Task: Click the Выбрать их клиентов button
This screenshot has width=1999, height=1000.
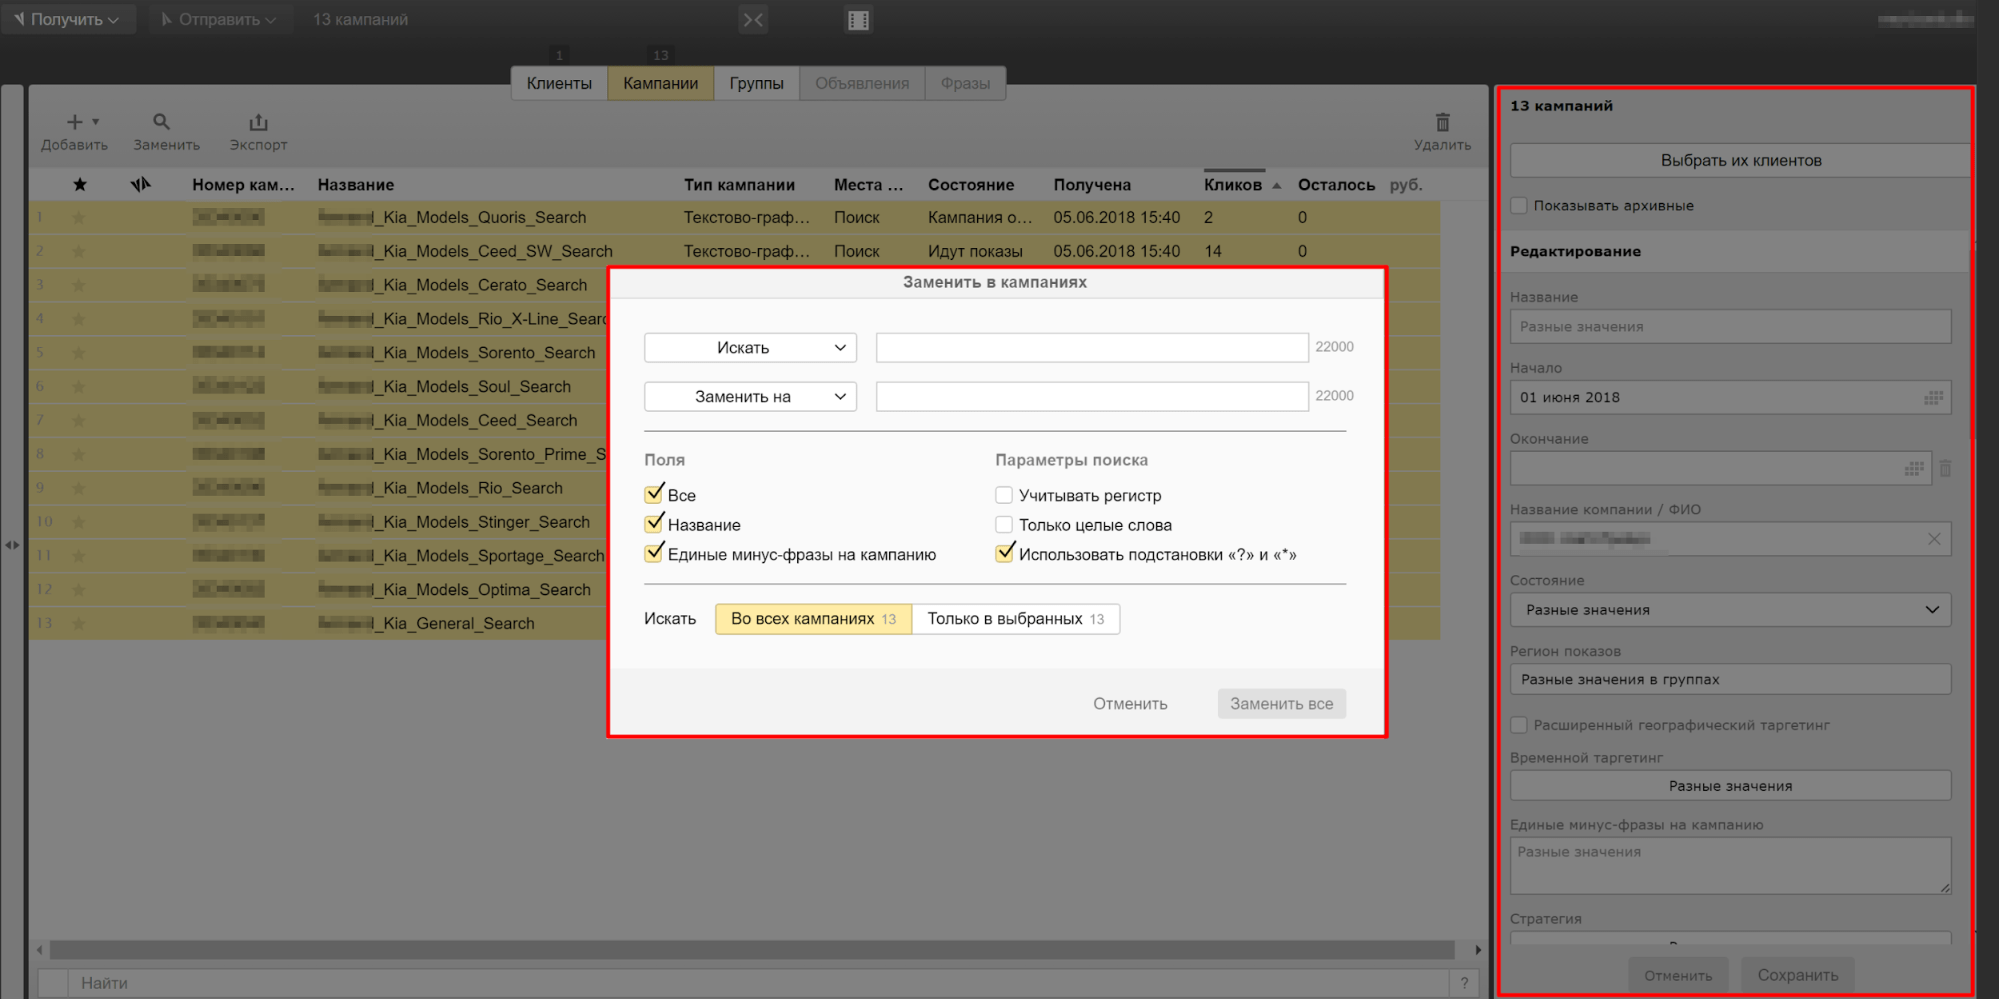Action: (x=1740, y=160)
